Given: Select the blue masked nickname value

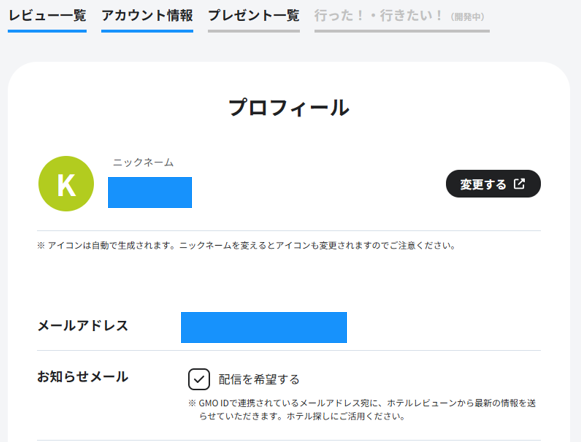Looking at the screenshot, I should pyautogui.click(x=150, y=192).
